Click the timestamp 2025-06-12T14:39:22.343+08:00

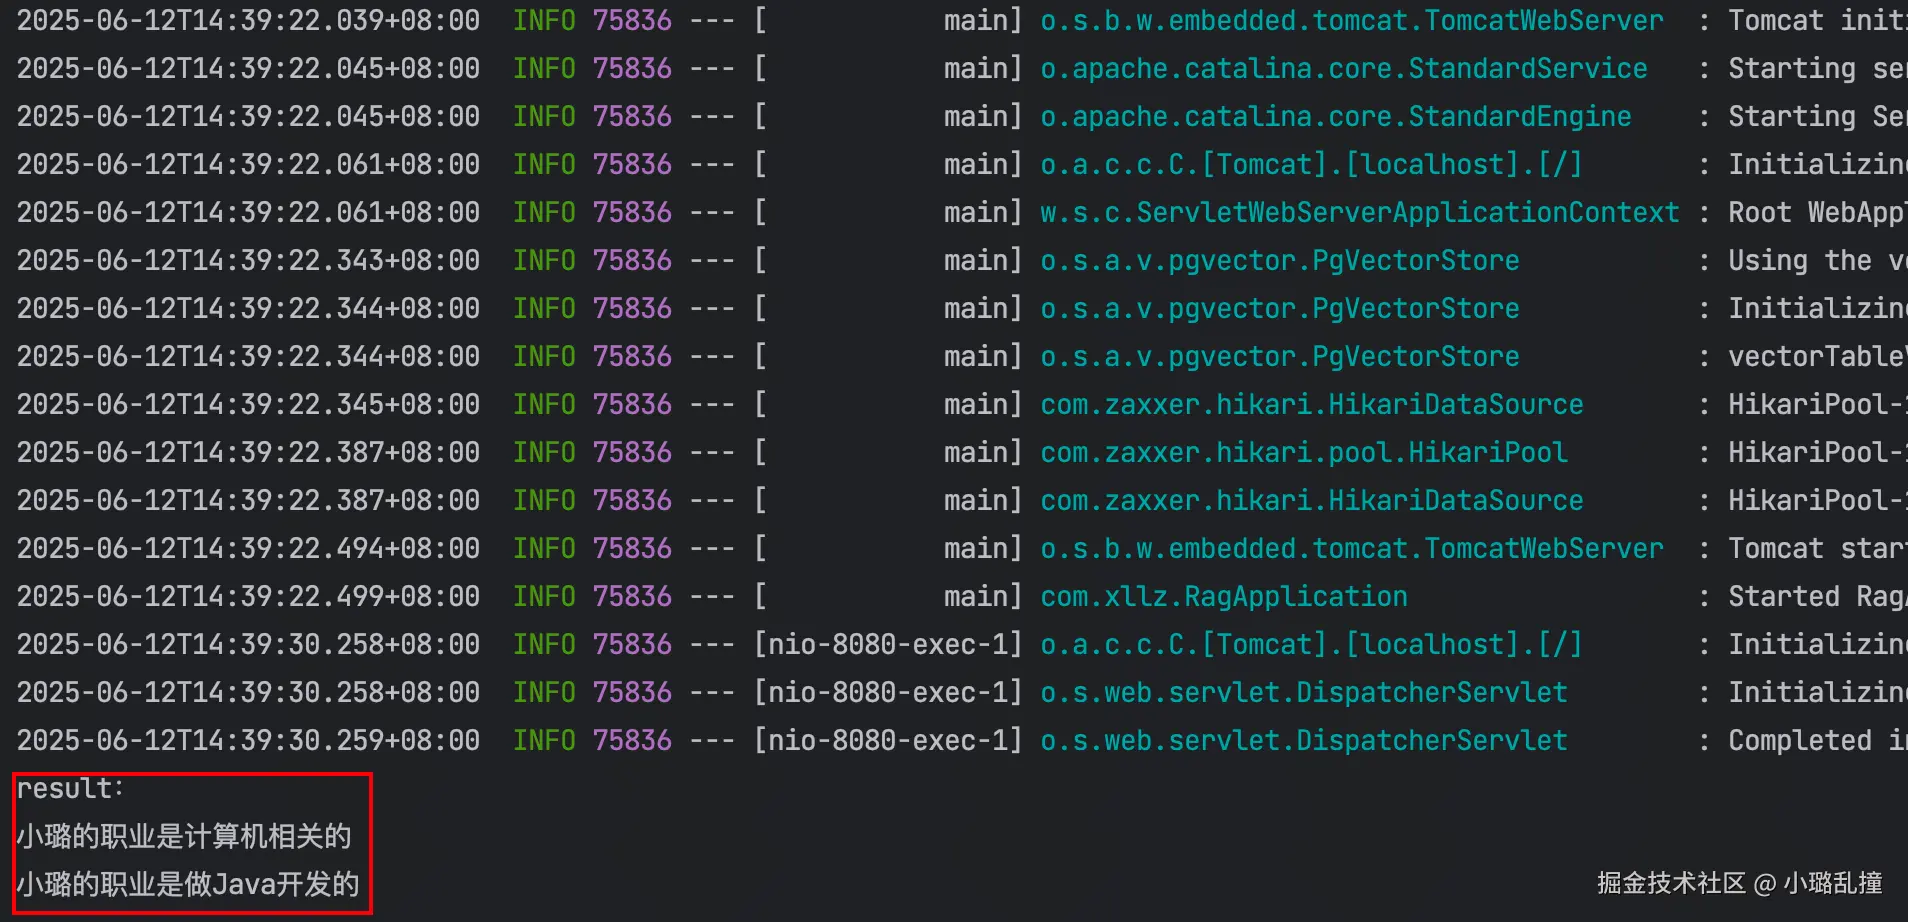pos(248,260)
